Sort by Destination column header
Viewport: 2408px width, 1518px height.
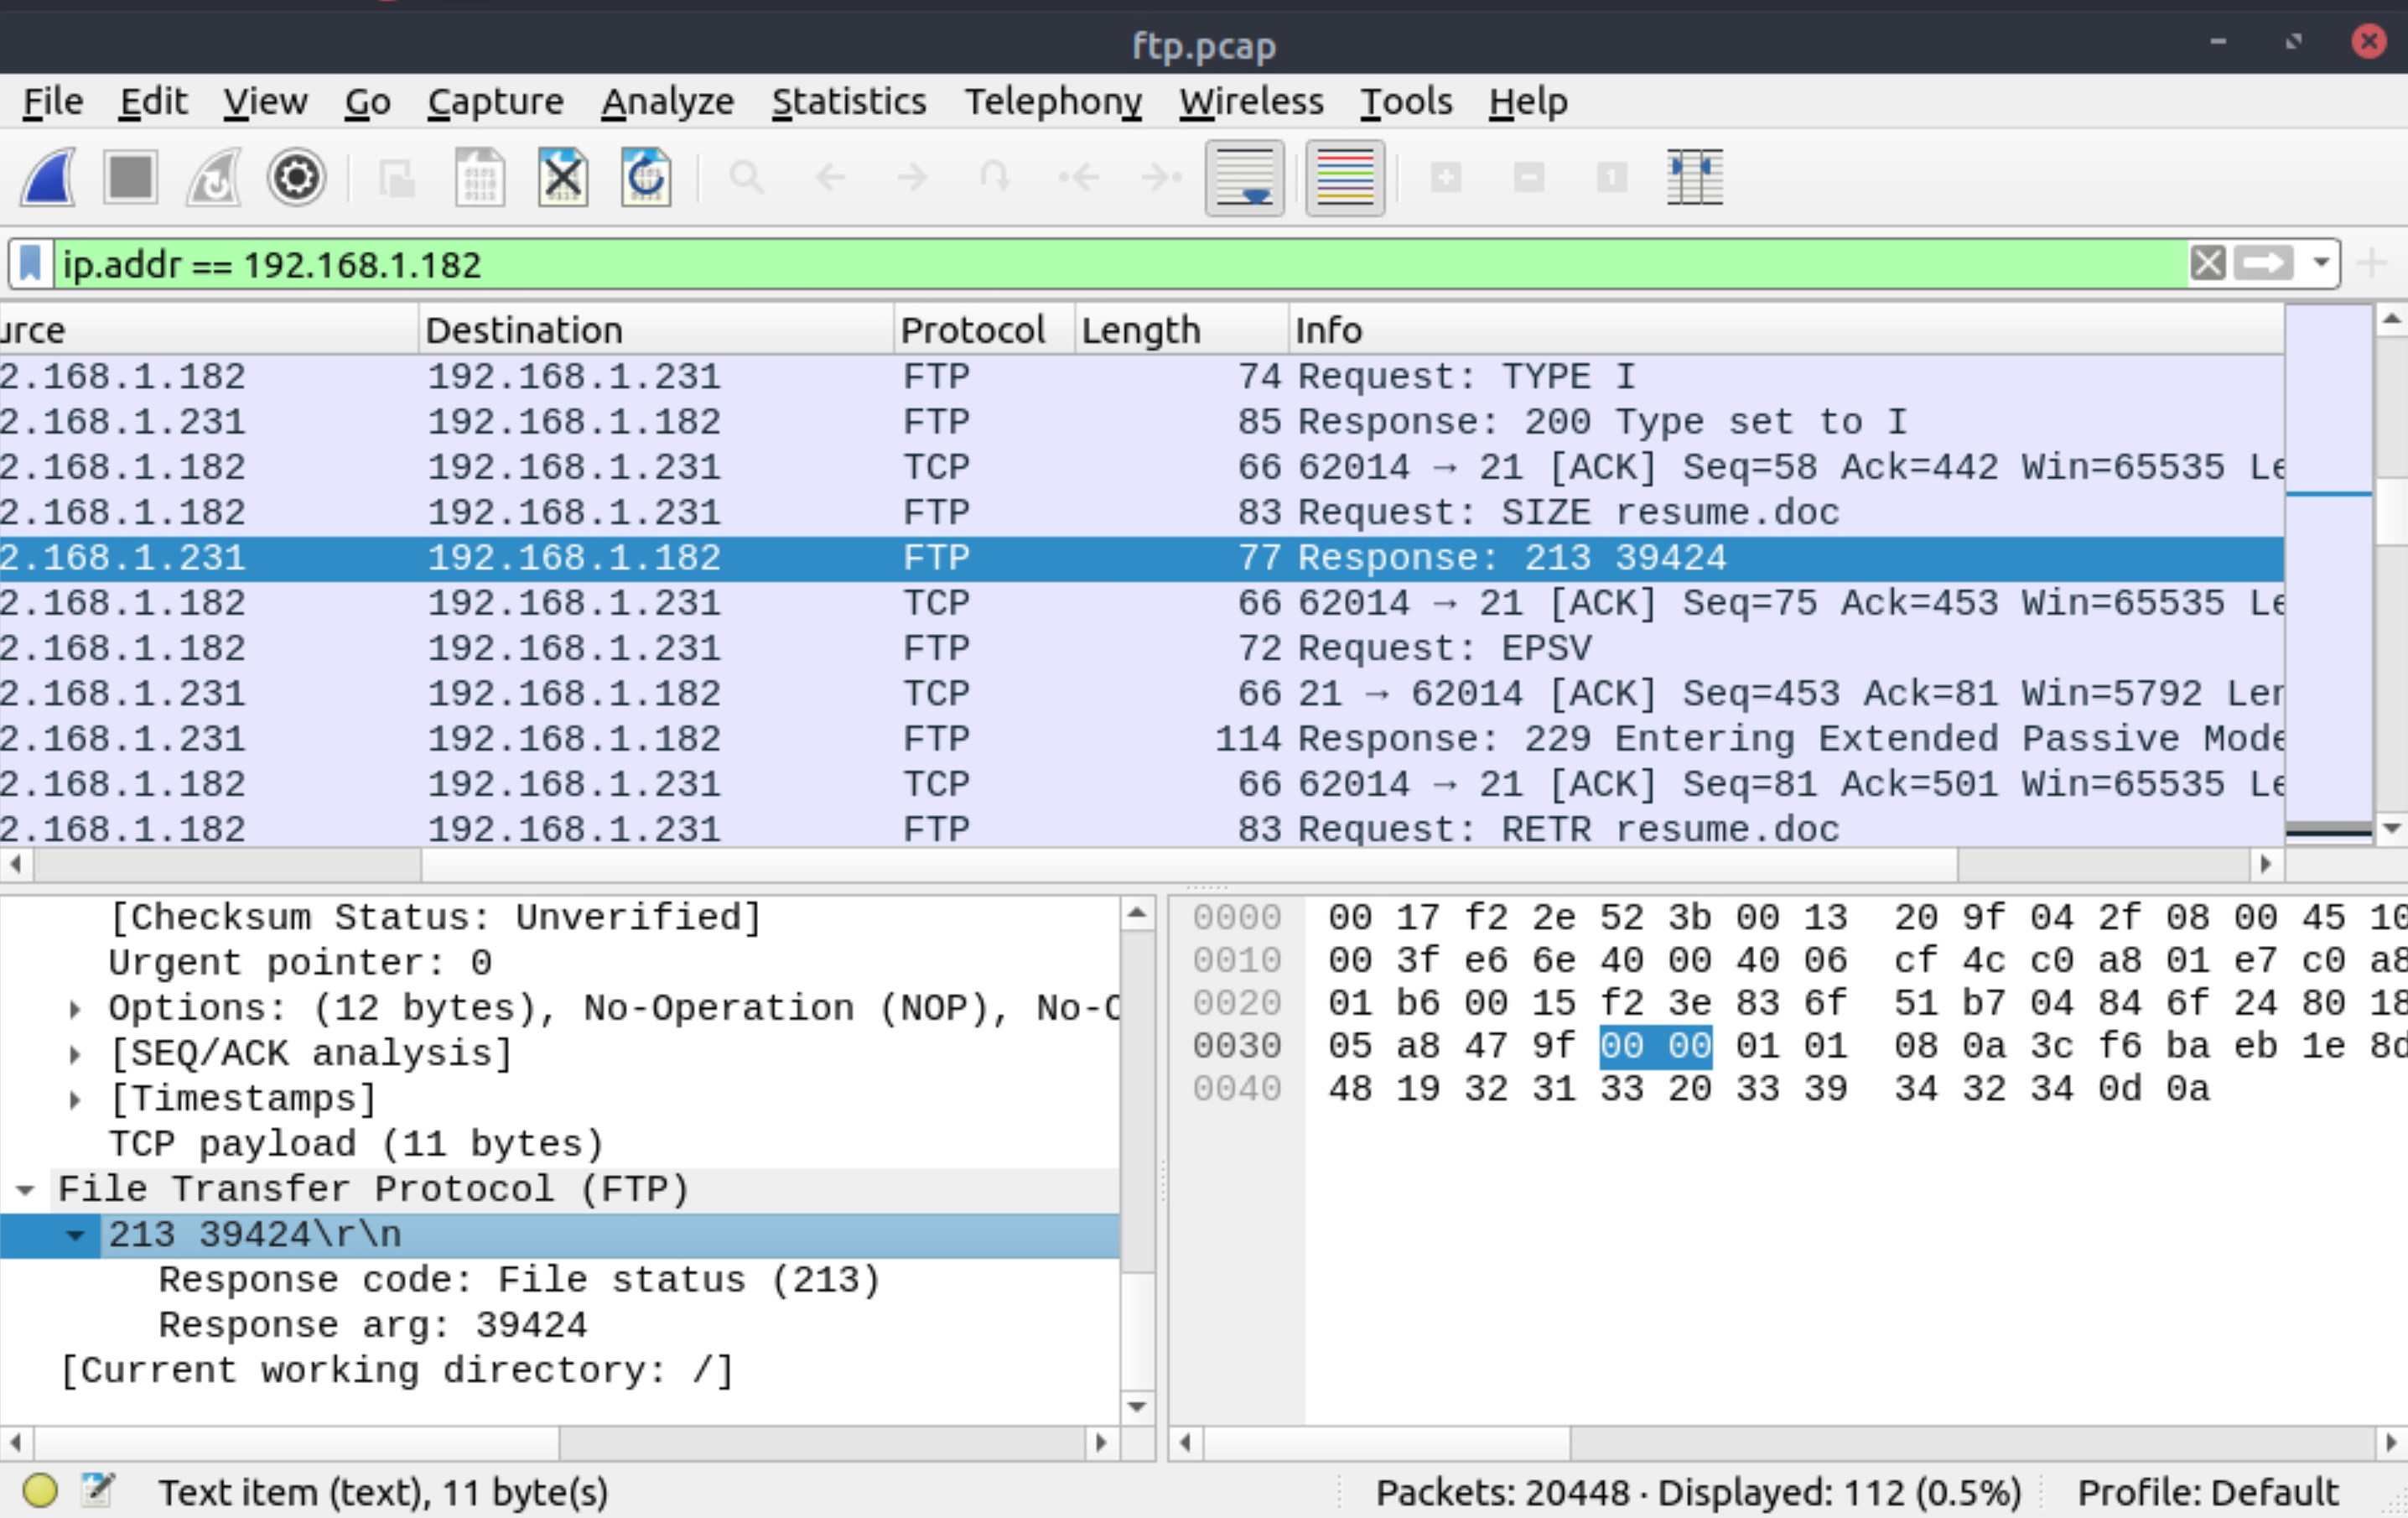click(x=655, y=330)
